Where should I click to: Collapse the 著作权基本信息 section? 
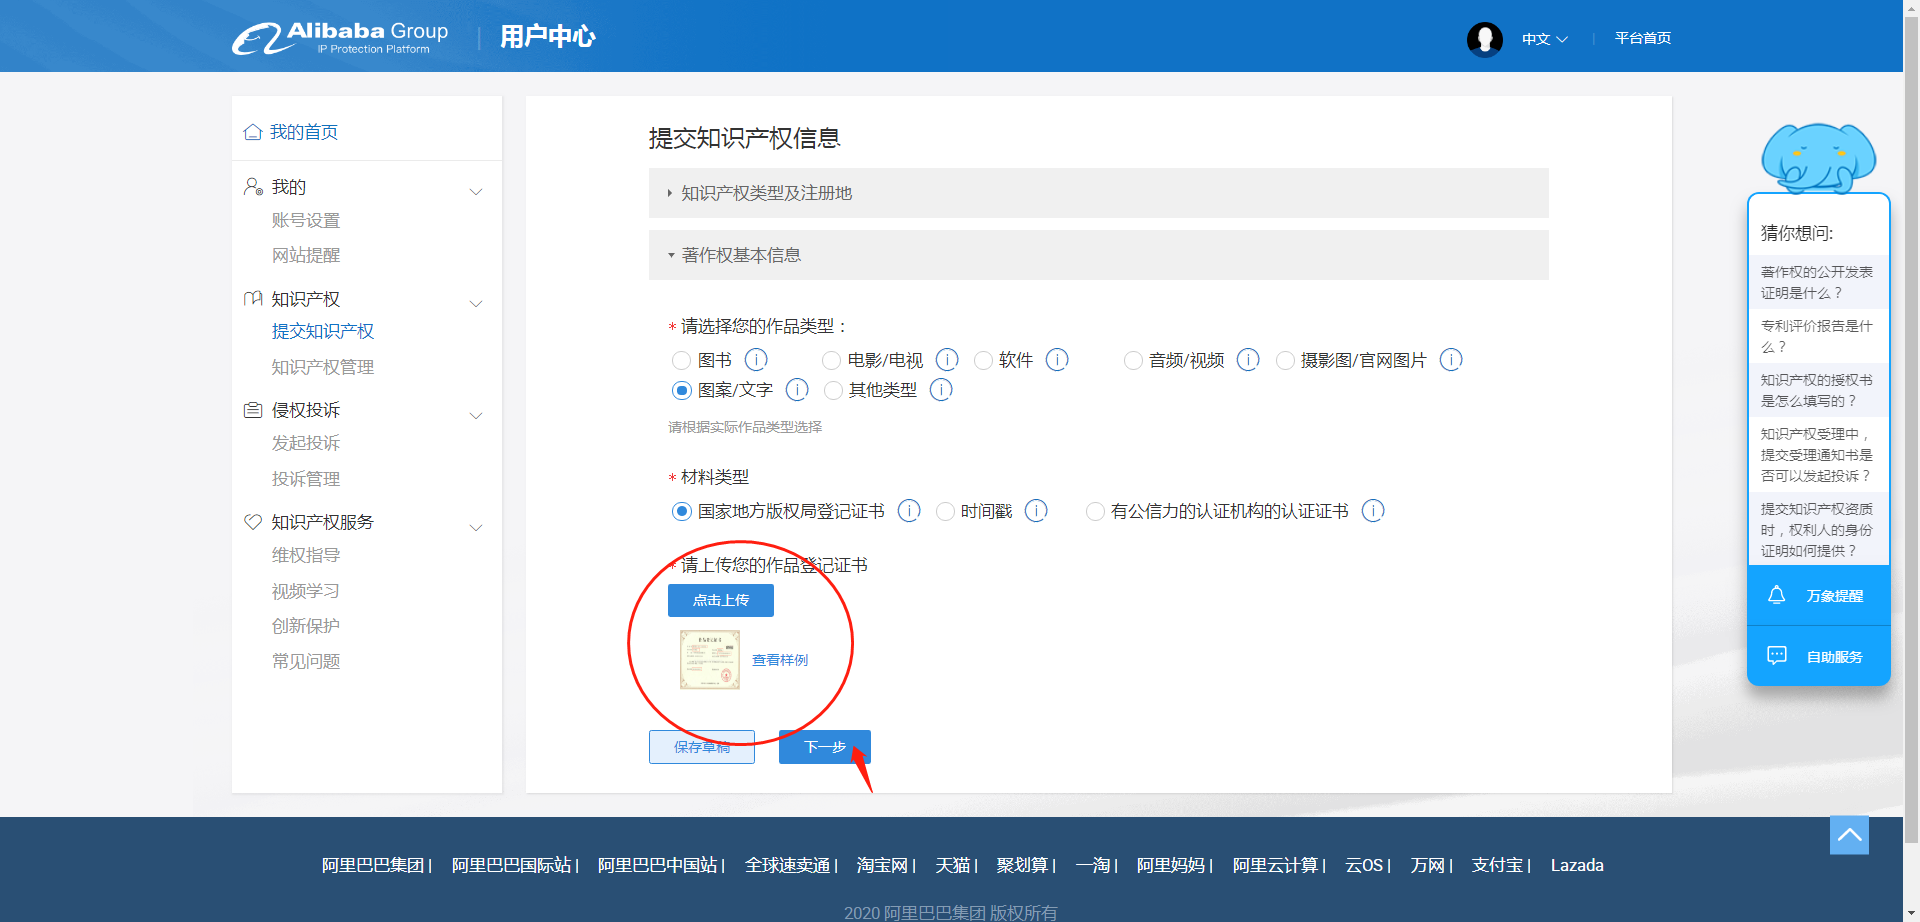click(x=1098, y=255)
